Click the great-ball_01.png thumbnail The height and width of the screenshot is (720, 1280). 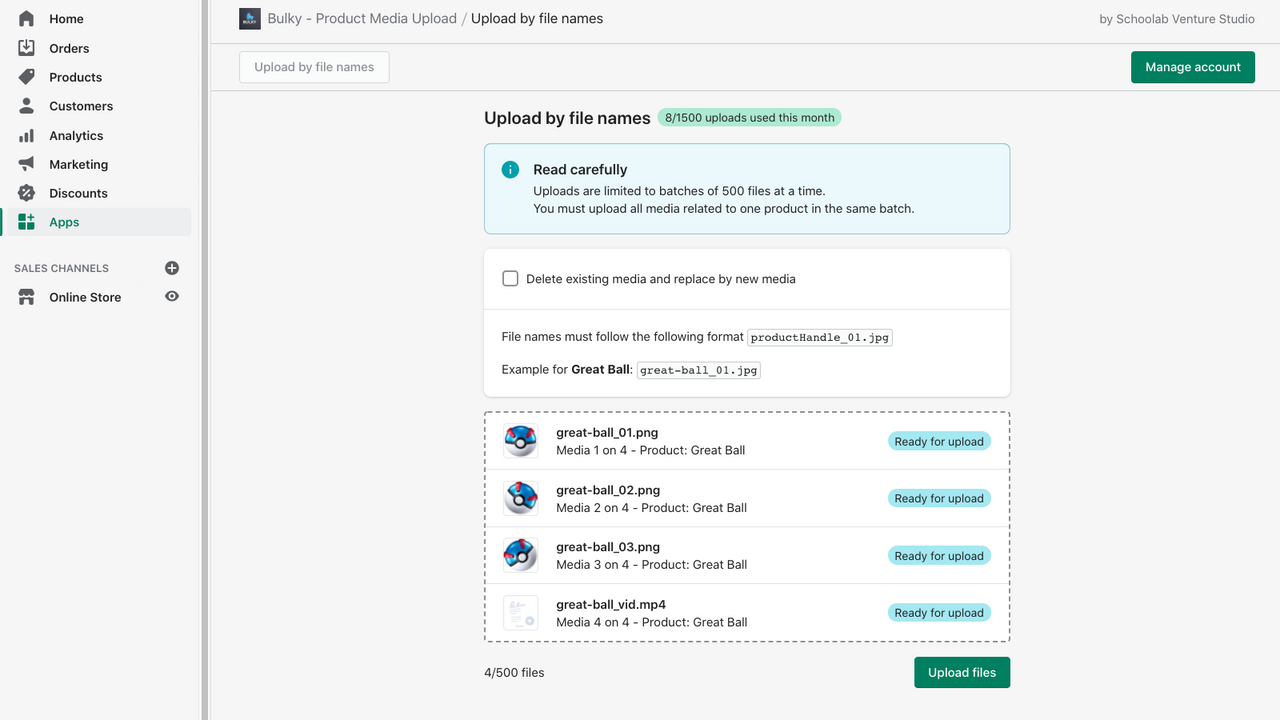520,440
